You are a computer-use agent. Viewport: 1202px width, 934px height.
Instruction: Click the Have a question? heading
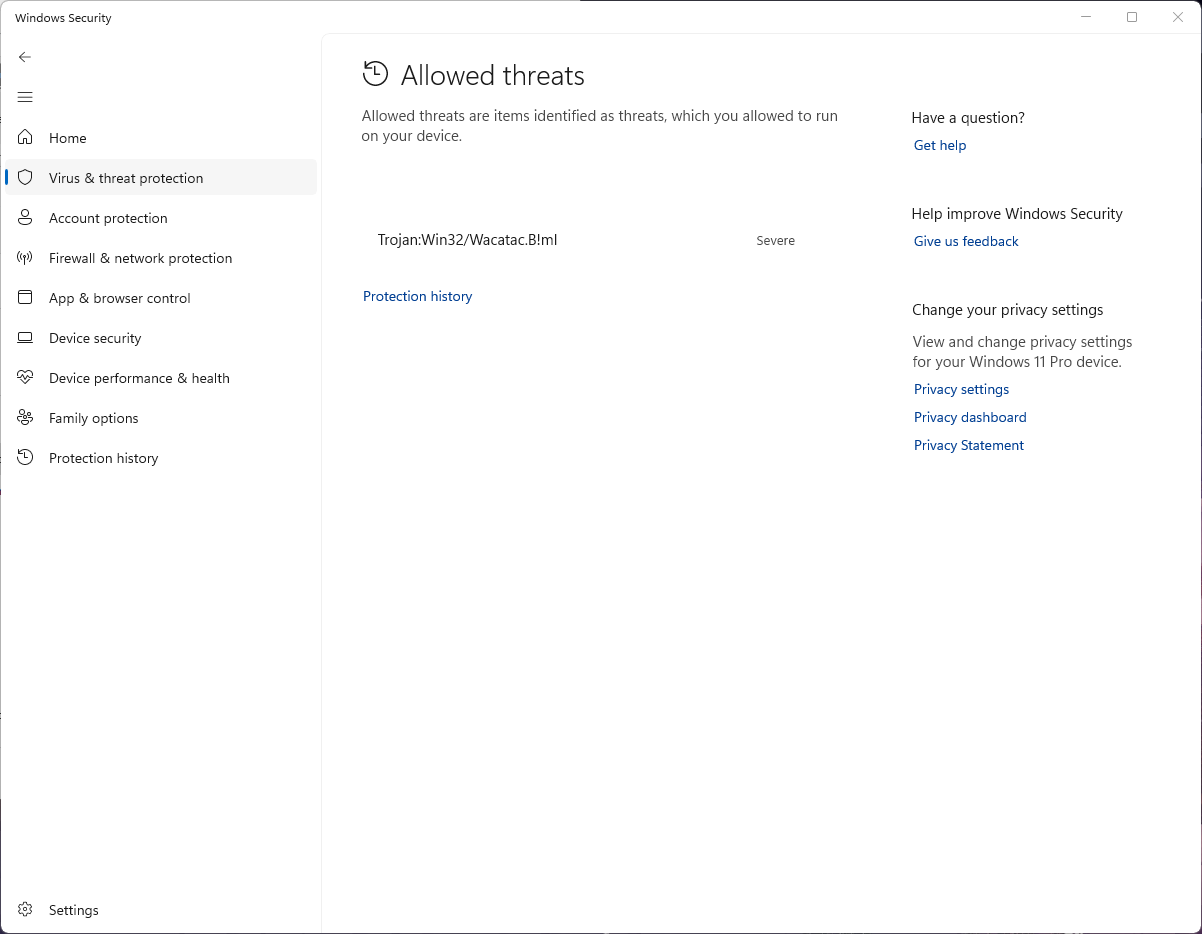pyautogui.click(x=968, y=118)
